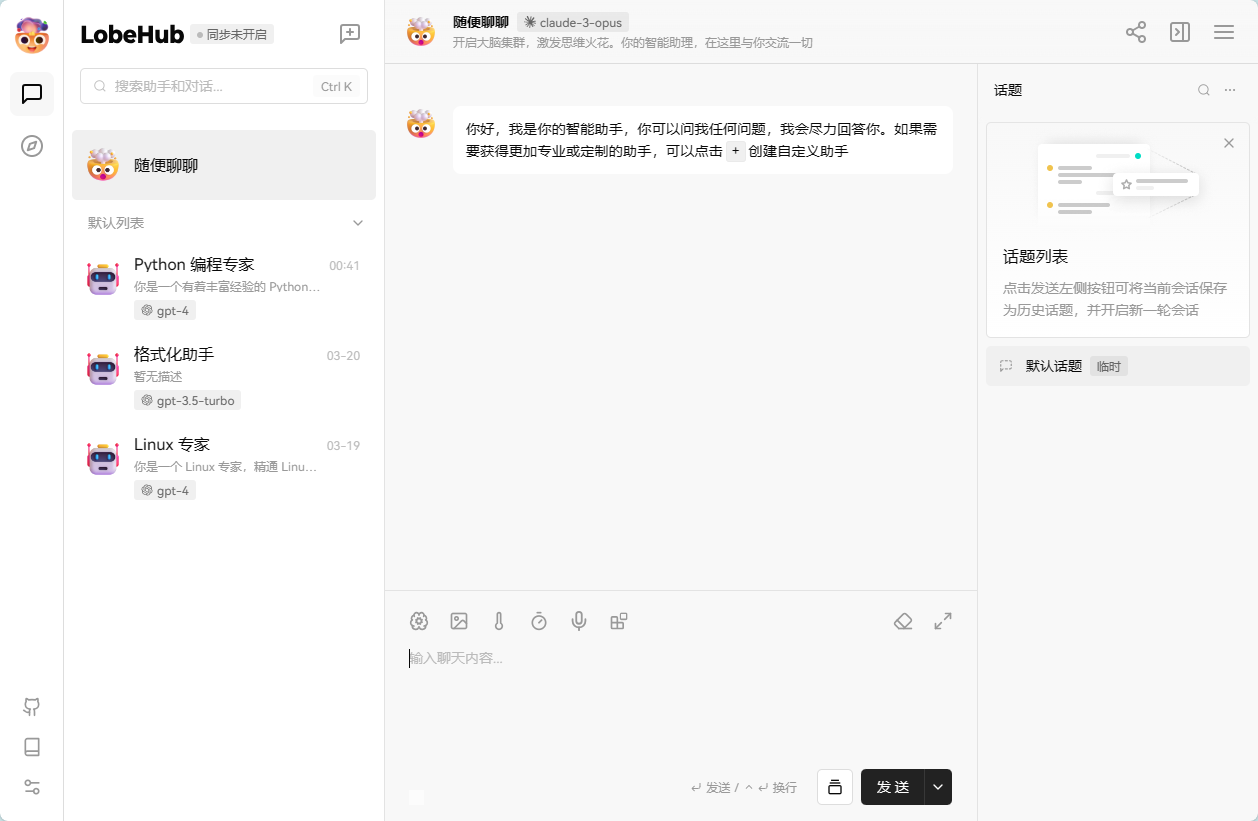This screenshot has height=821, width=1258.
Task: Toggle the topic panel sidebar visibility
Action: [1180, 32]
